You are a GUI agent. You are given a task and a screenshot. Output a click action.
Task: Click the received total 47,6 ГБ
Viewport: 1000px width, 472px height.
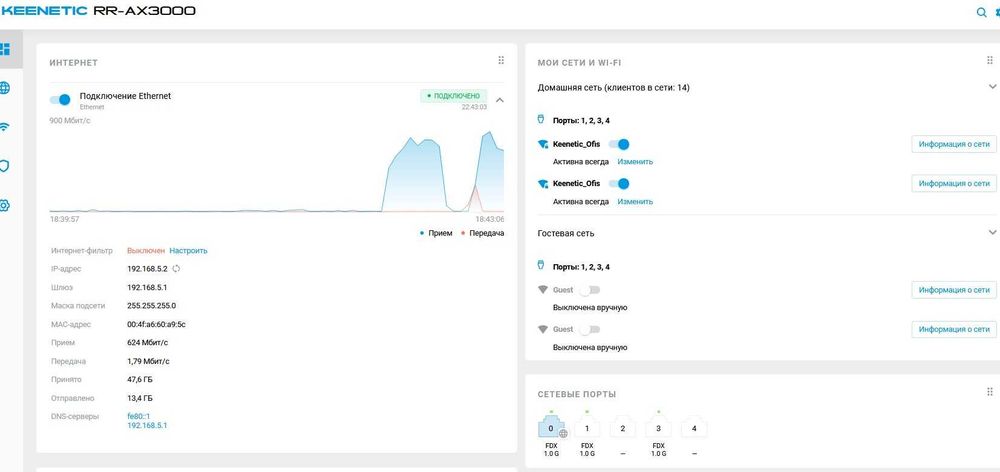pos(140,380)
